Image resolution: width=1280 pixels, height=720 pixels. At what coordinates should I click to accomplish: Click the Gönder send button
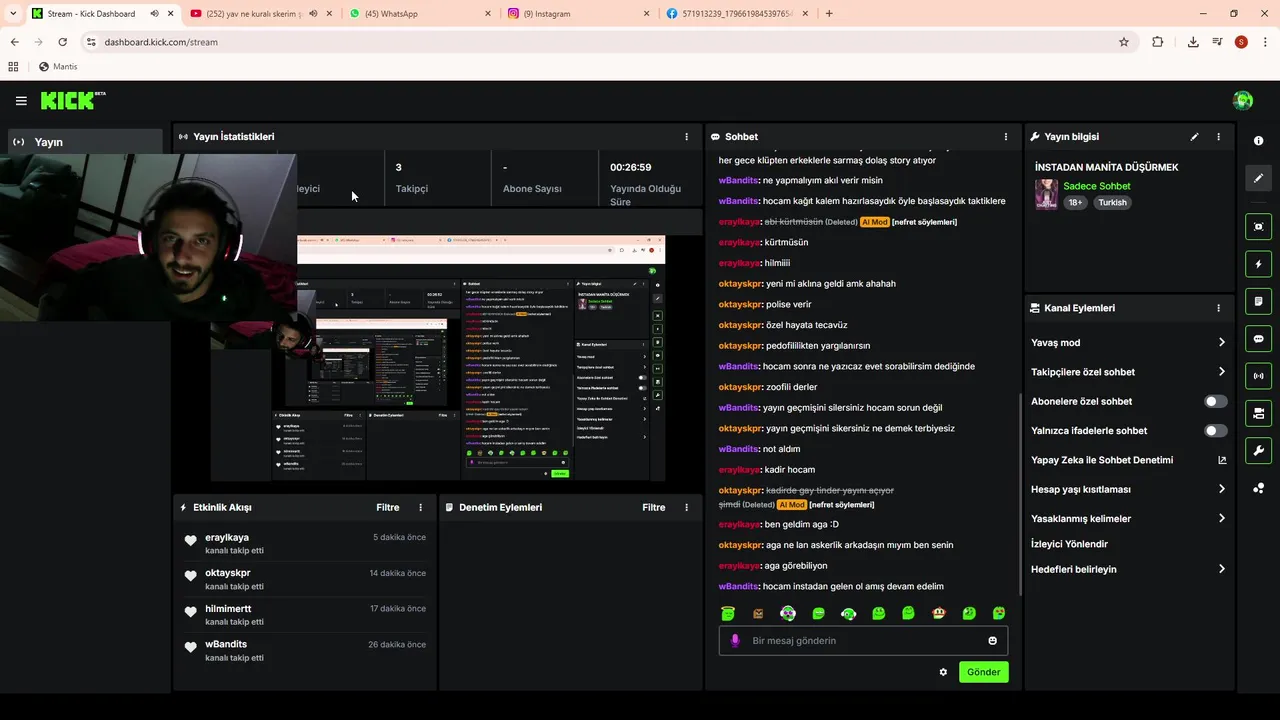coord(983,672)
